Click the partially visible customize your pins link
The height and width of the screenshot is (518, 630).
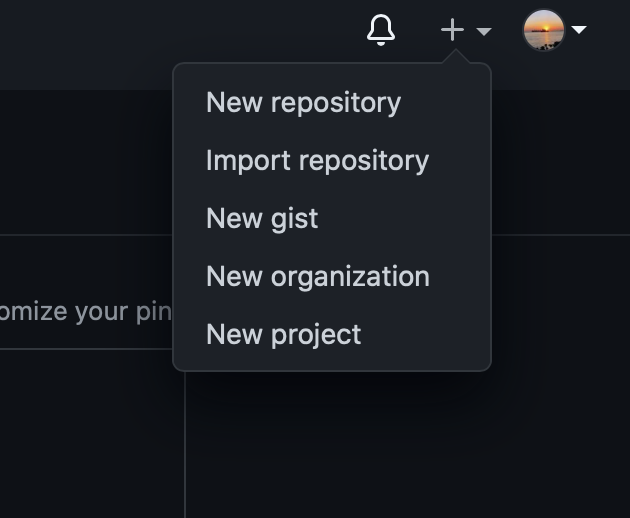point(86,312)
